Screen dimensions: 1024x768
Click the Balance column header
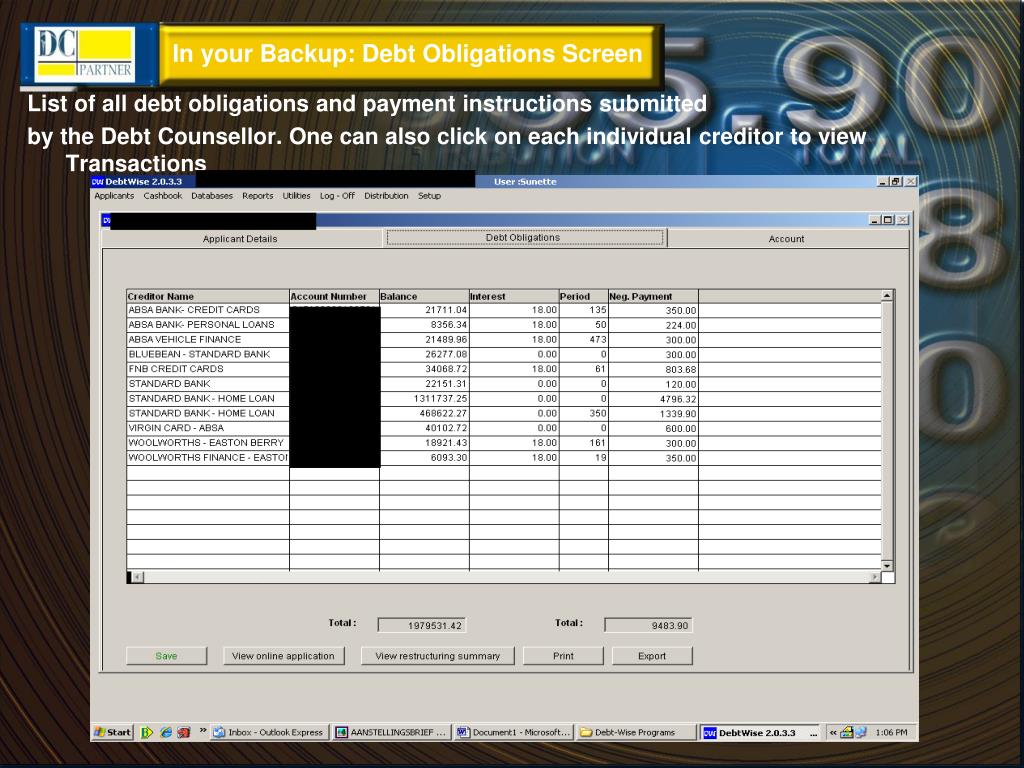pos(424,296)
